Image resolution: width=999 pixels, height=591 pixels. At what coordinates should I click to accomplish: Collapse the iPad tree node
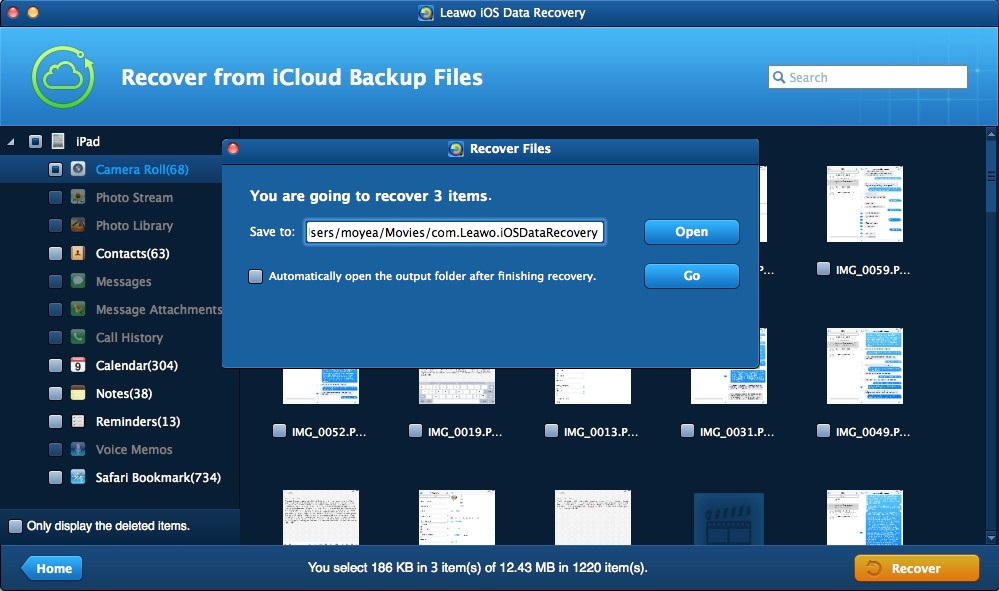tap(11, 142)
